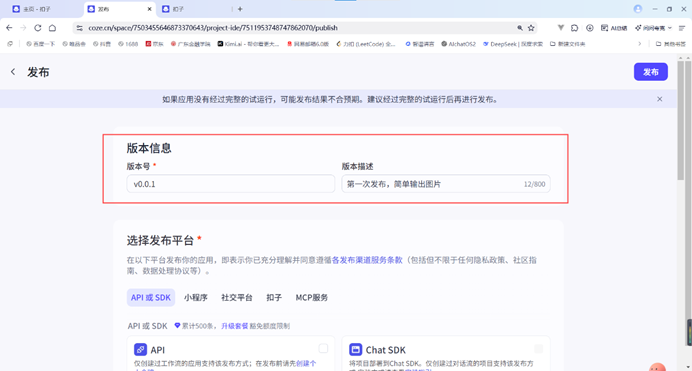The width and height of the screenshot is (692, 371).
Task: Open the browser menu lines icon
Action: point(682,28)
